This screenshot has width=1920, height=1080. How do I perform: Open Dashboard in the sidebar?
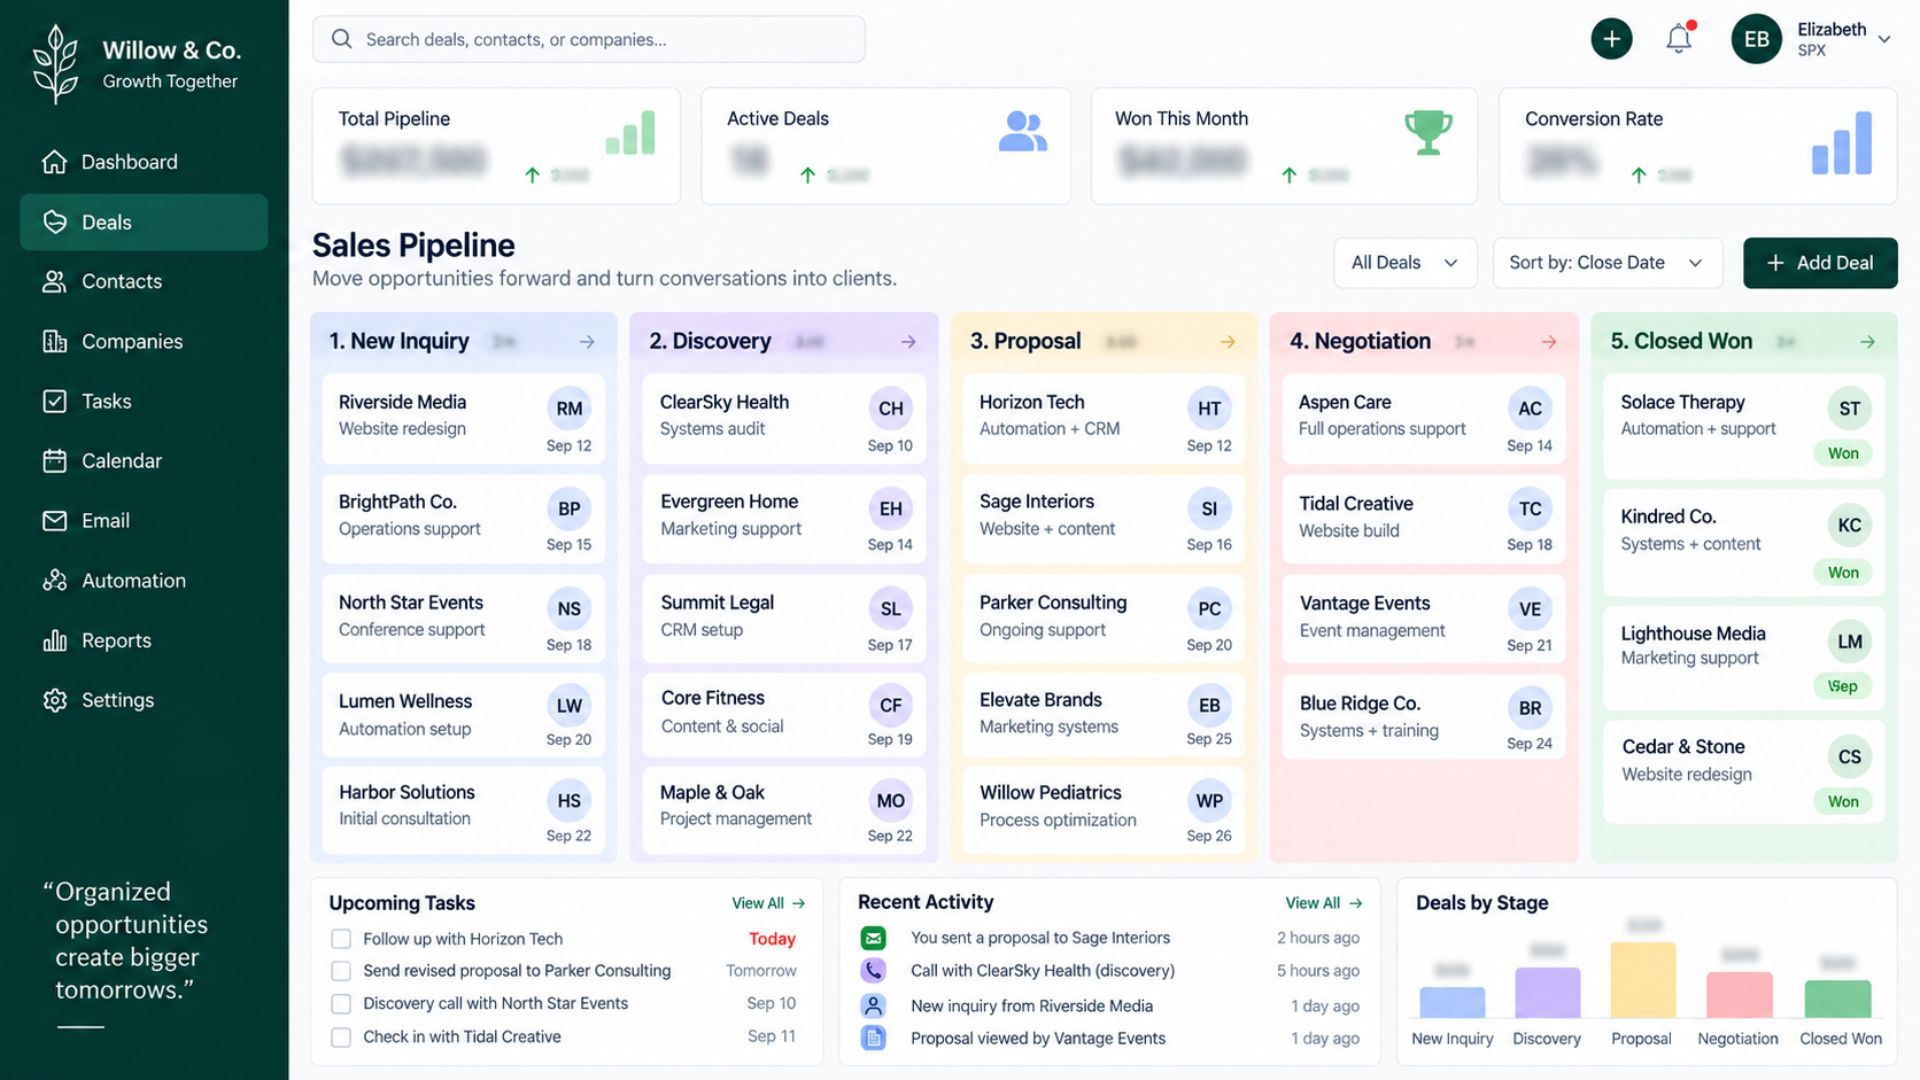click(144, 162)
